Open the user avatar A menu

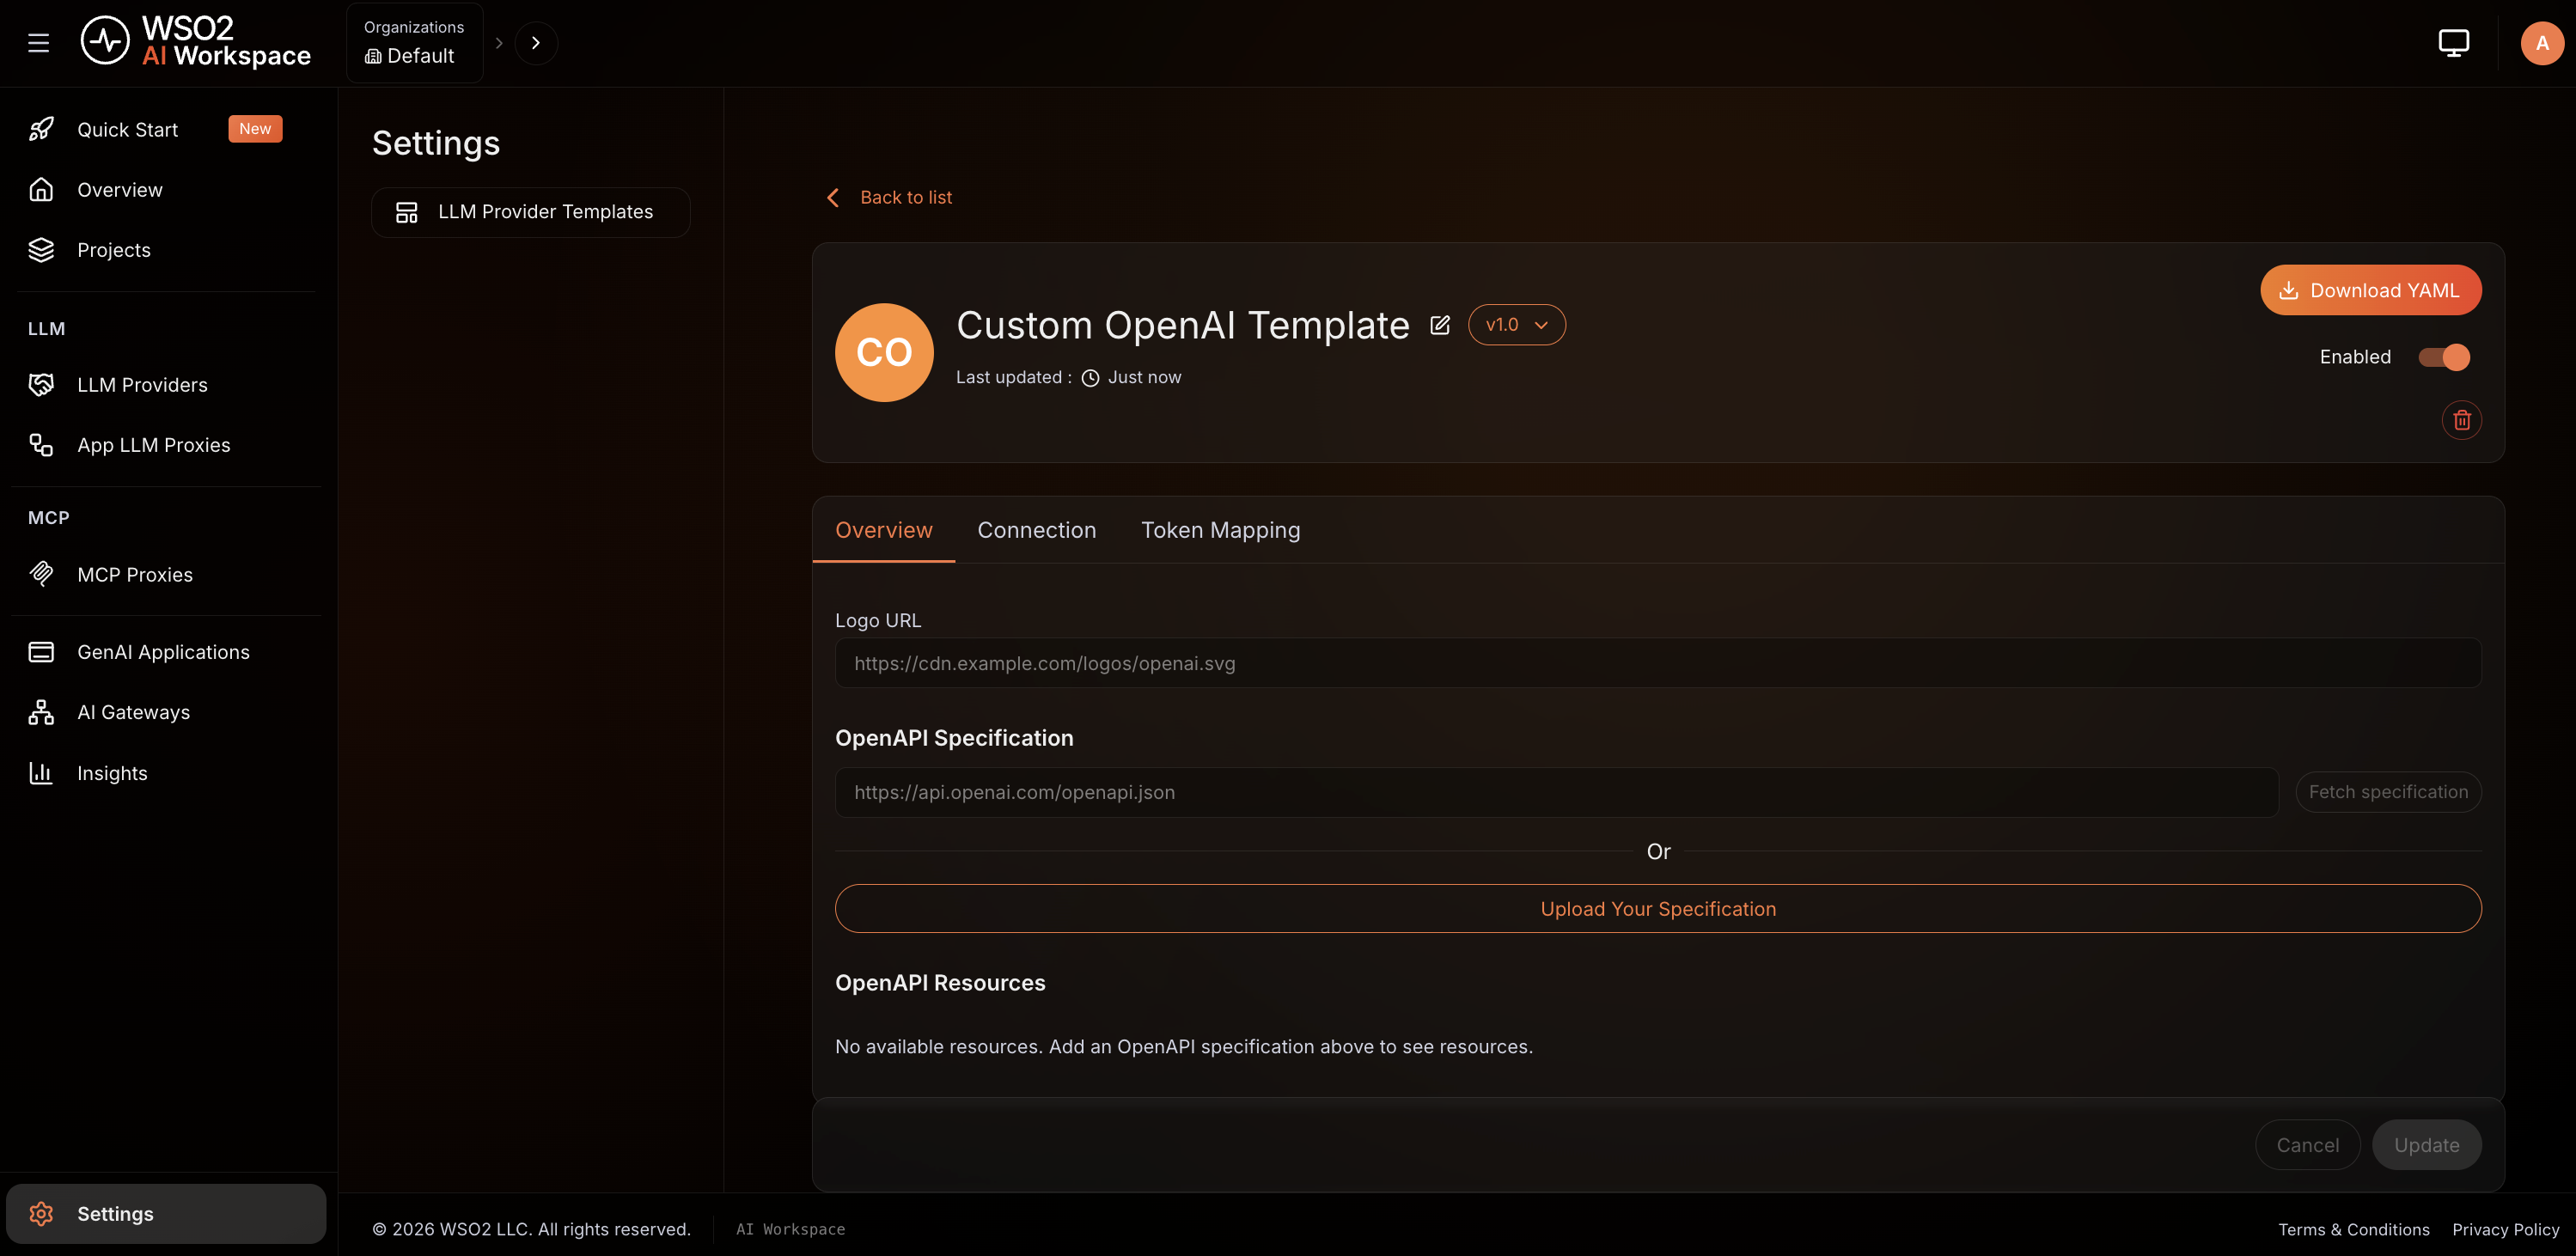tap(2541, 43)
